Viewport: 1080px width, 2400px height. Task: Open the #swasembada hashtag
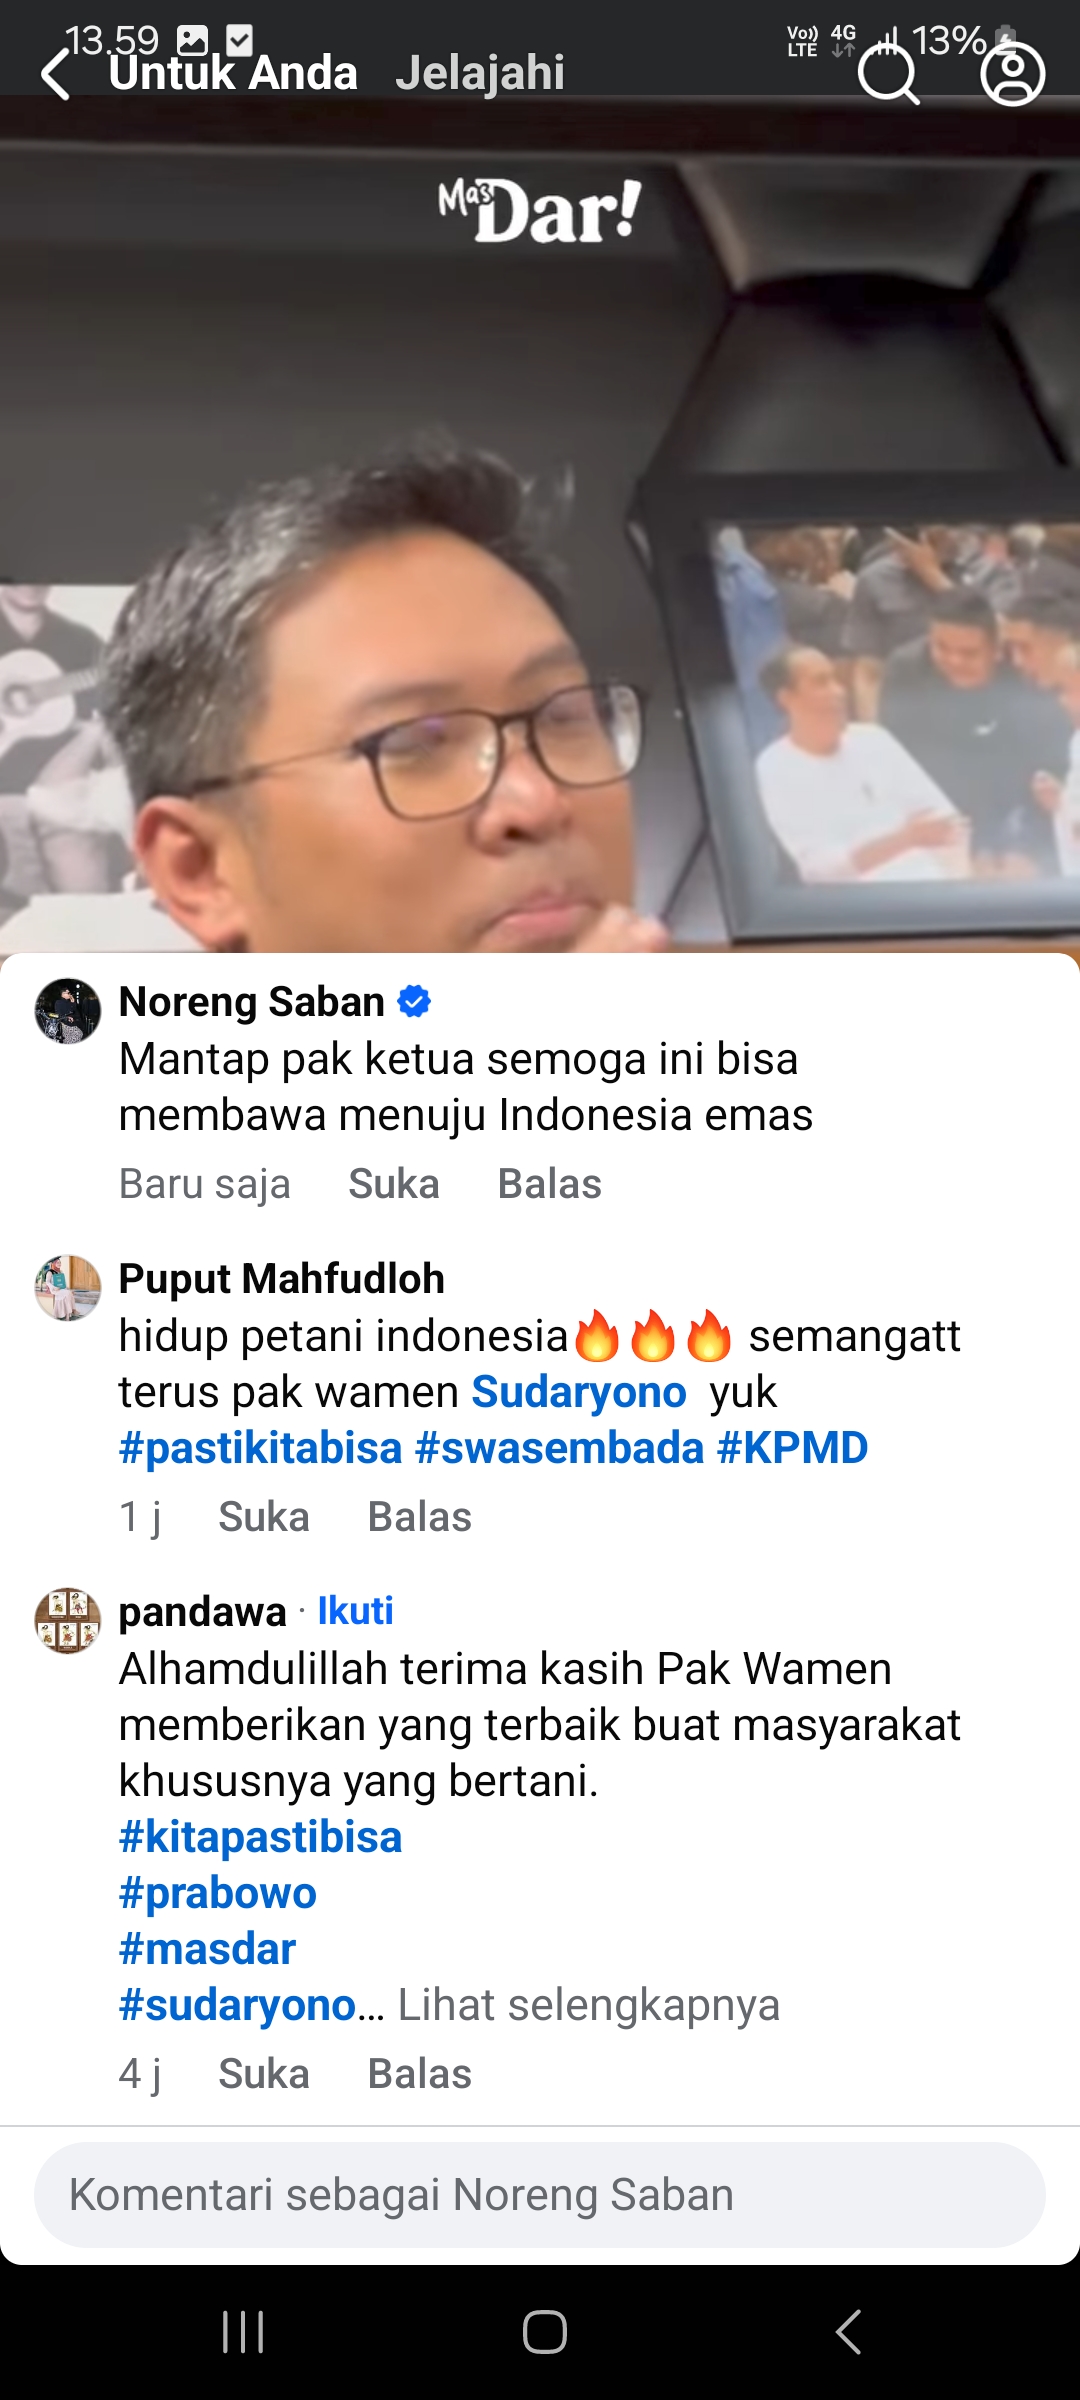click(560, 1448)
